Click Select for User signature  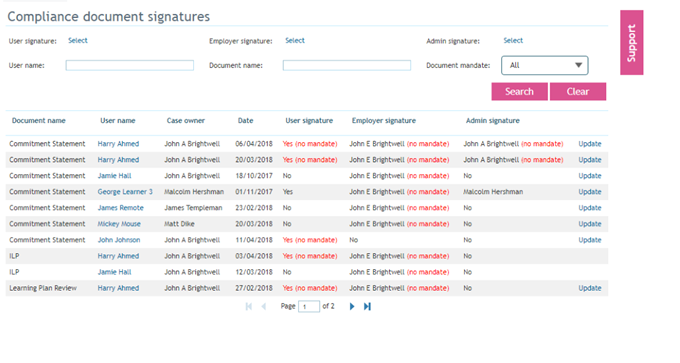pyautogui.click(x=78, y=40)
